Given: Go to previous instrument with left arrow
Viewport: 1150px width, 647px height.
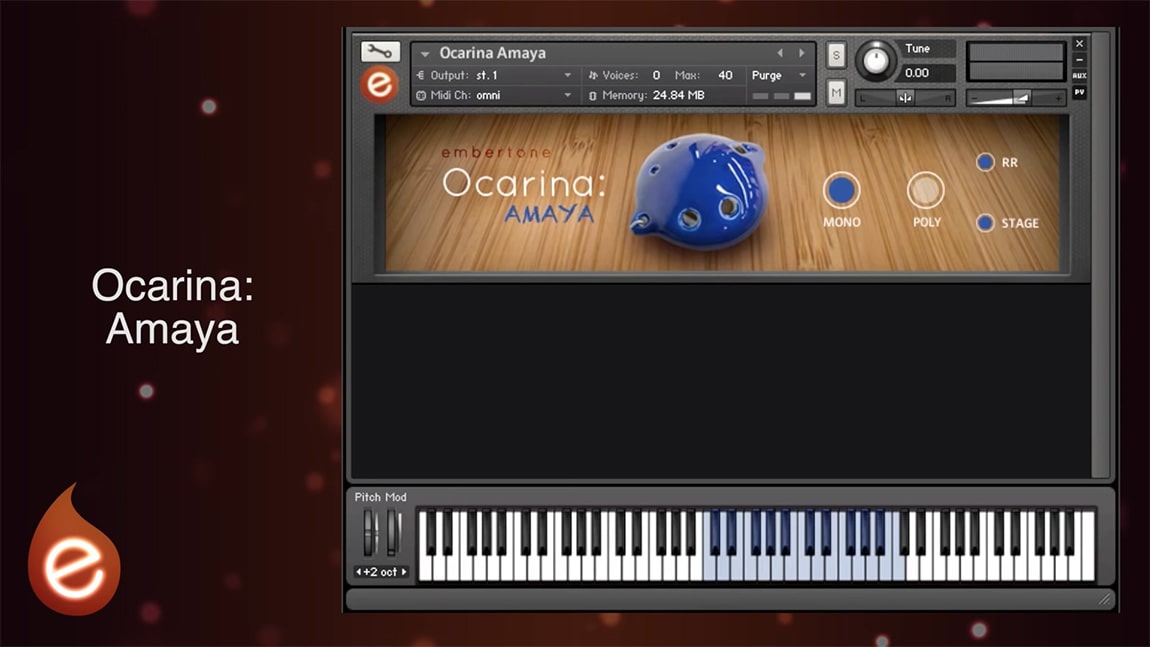Looking at the screenshot, I should click(780, 53).
